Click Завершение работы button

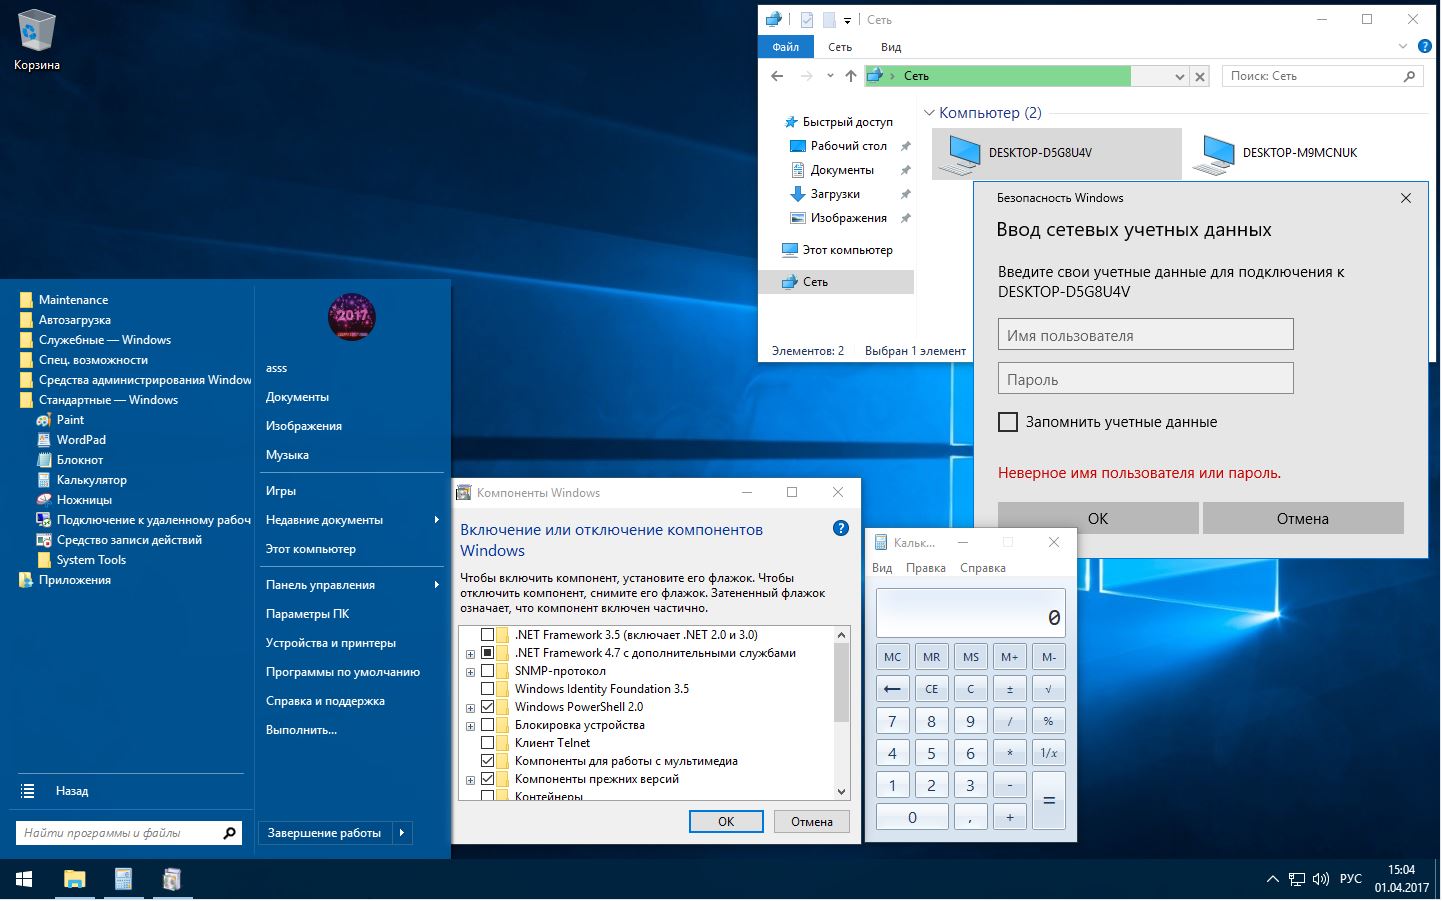325,833
